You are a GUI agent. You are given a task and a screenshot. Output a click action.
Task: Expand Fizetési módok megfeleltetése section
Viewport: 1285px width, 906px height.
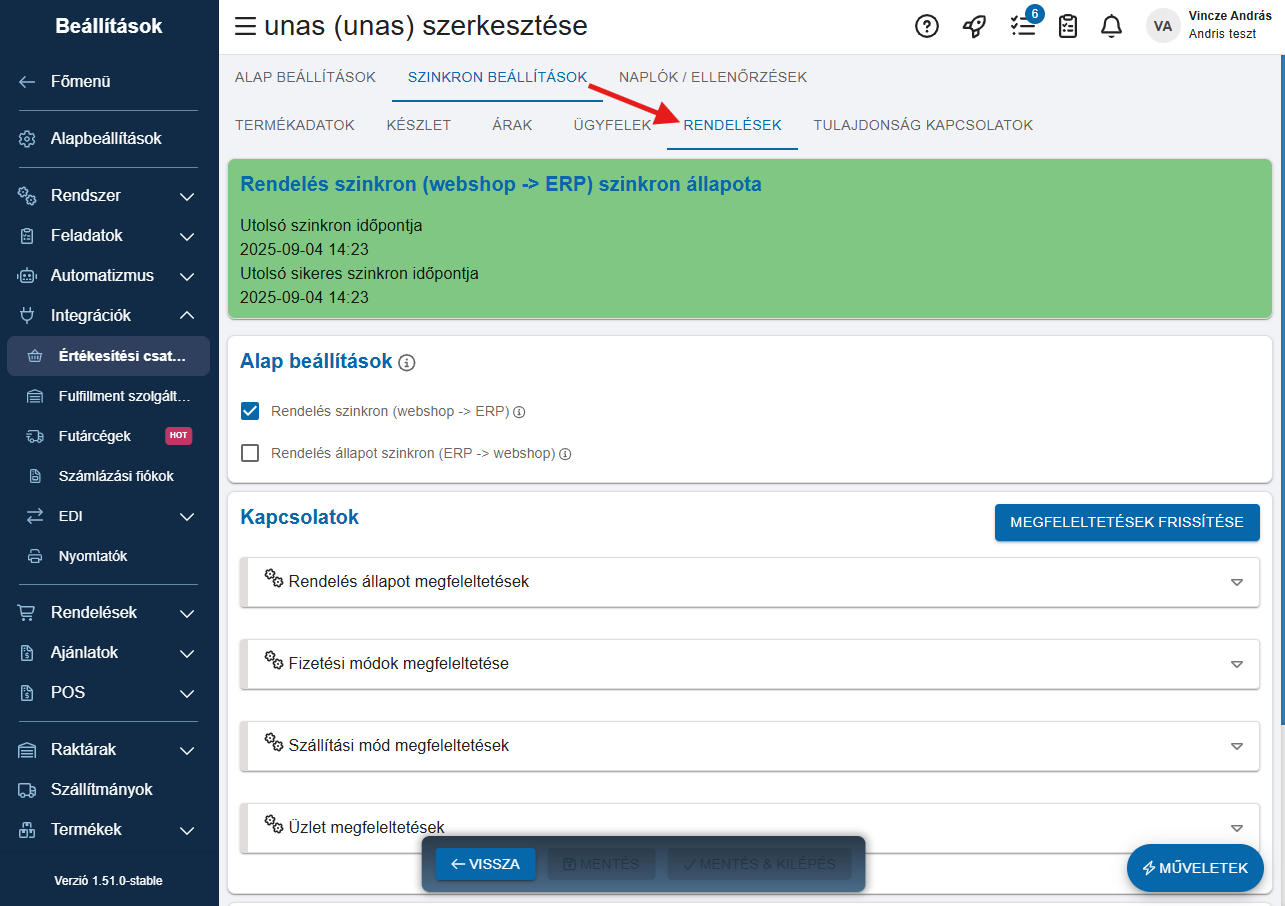(750, 664)
